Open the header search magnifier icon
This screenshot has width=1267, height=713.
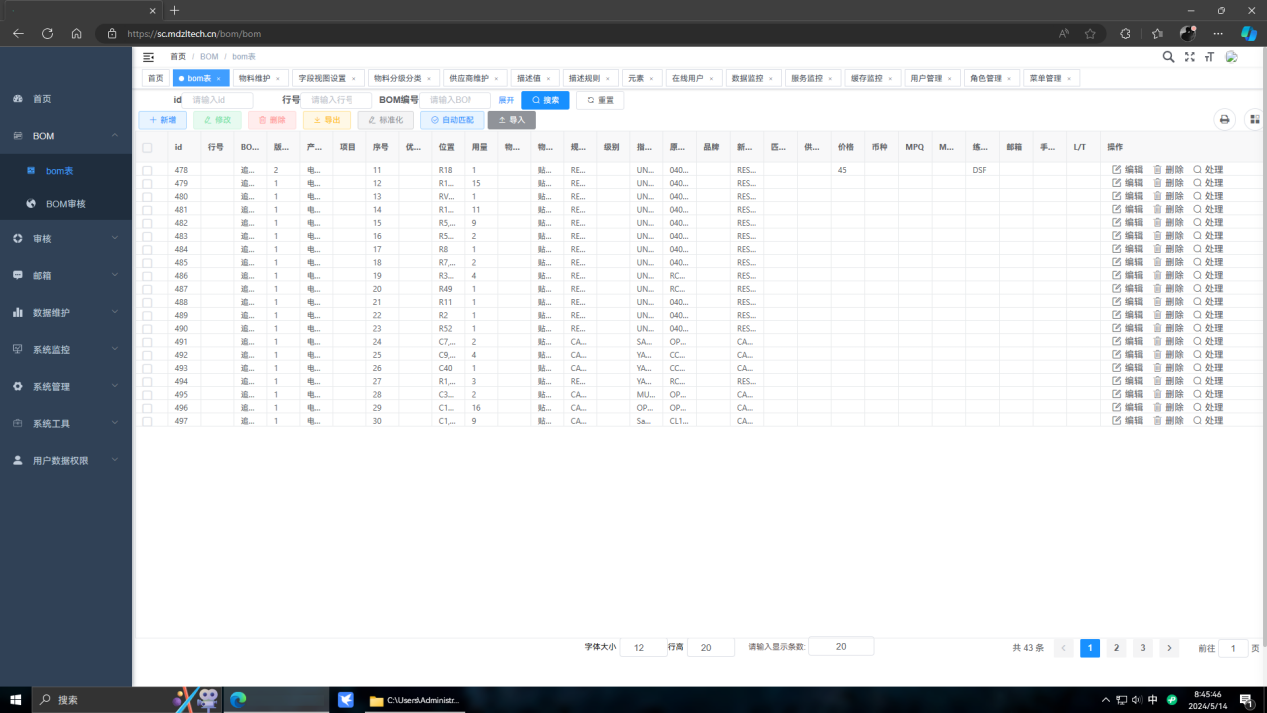click(x=1168, y=57)
